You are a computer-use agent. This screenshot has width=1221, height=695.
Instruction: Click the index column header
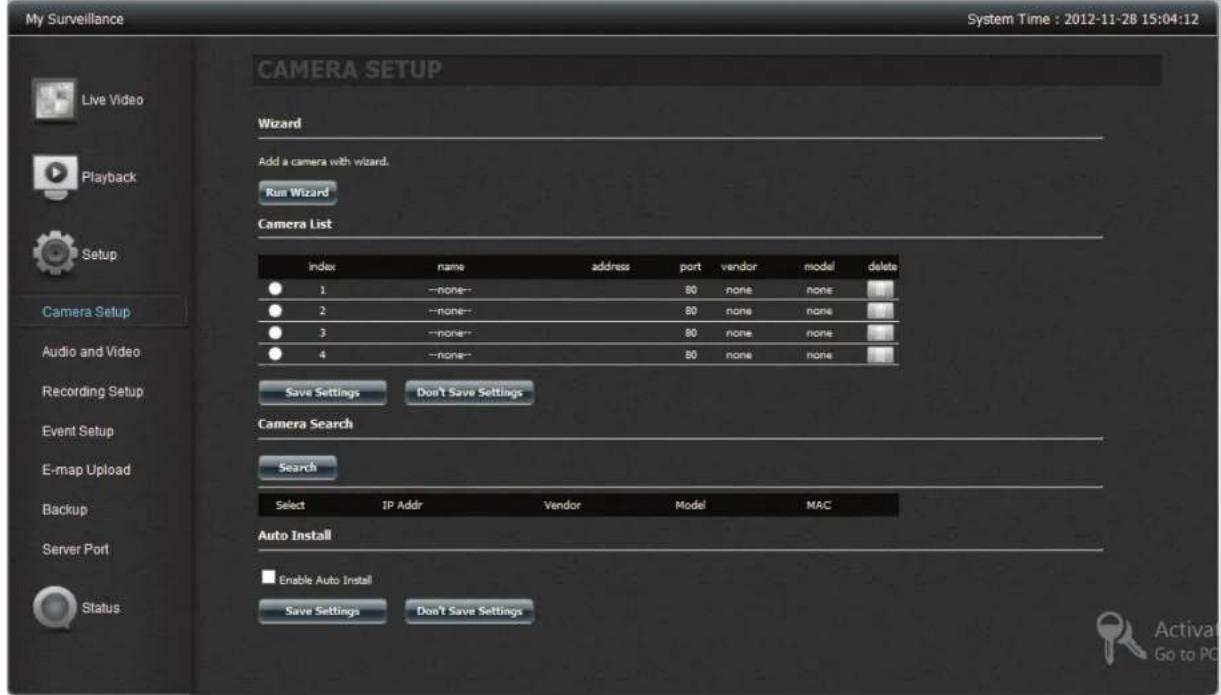tap(322, 268)
